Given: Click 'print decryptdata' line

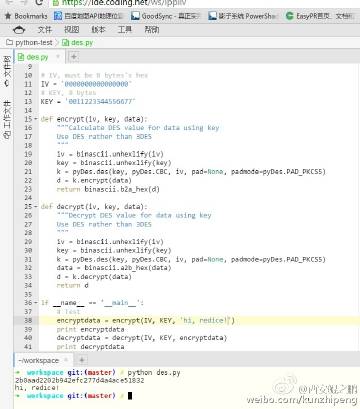Looking at the screenshot, I should point(90,347).
